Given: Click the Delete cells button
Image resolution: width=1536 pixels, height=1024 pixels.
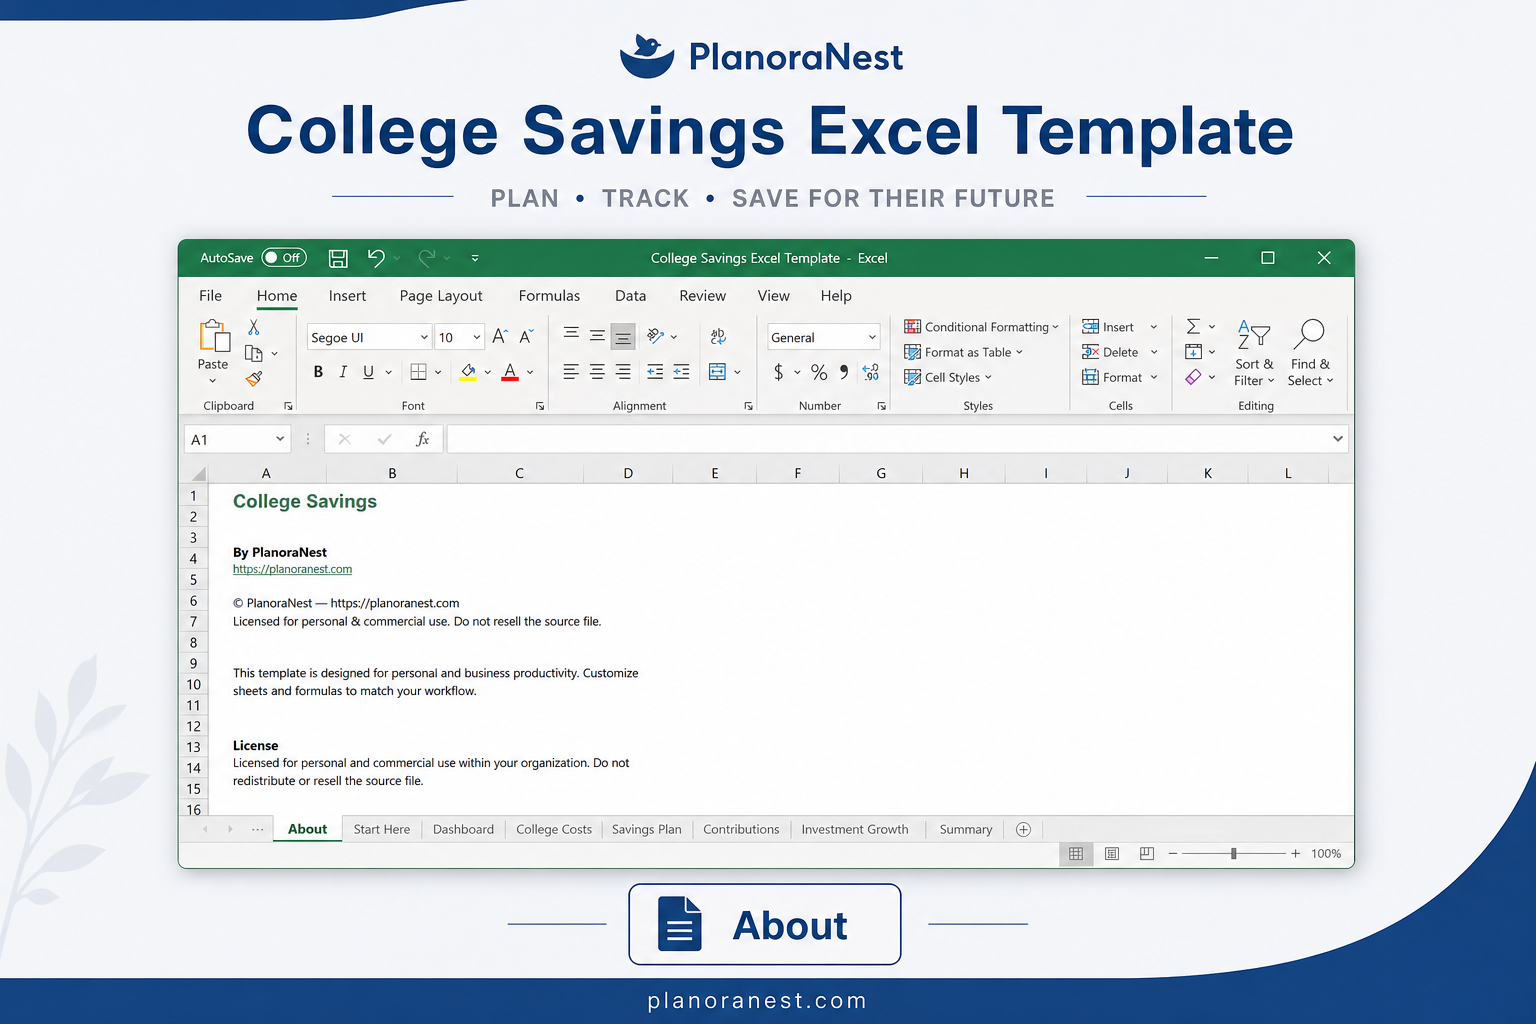Looking at the screenshot, I should [x=1120, y=352].
